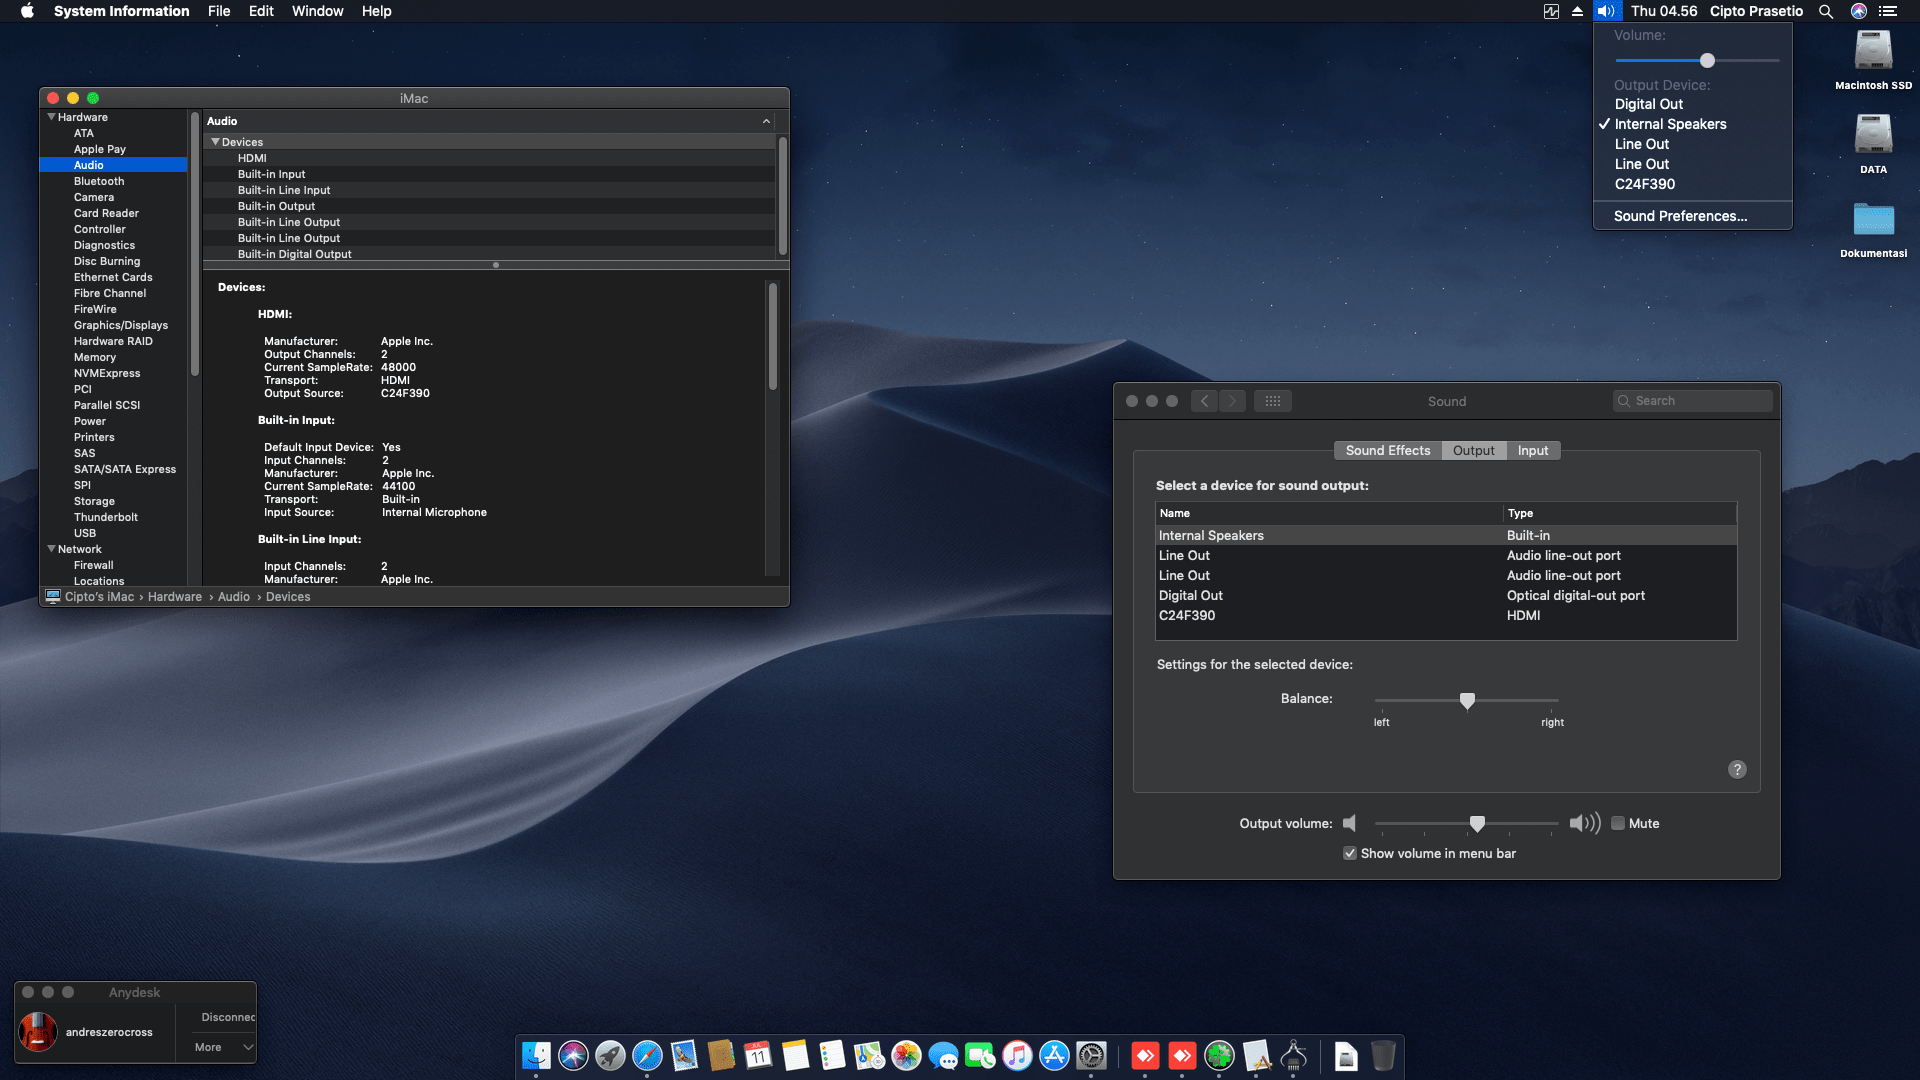Click Sound Preferences... in volume menu
Image resolution: width=1920 pixels, height=1080 pixels.
(x=1680, y=216)
